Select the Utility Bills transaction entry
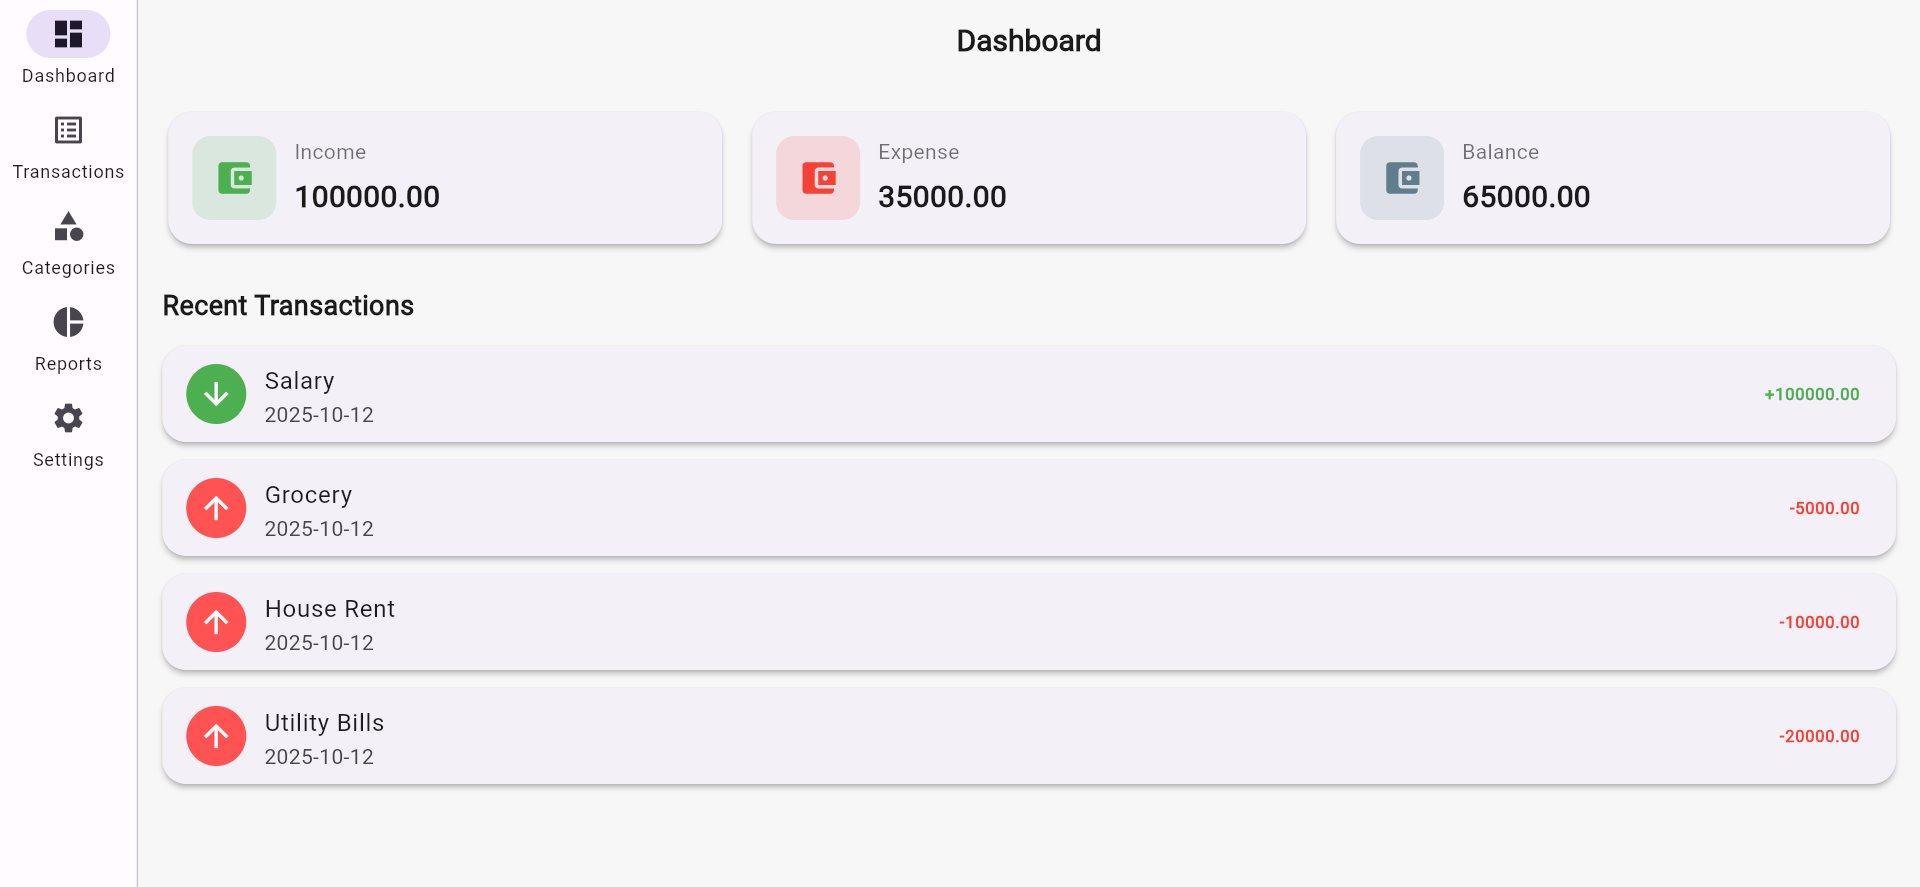Image resolution: width=1920 pixels, height=887 pixels. (x=1029, y=736)
